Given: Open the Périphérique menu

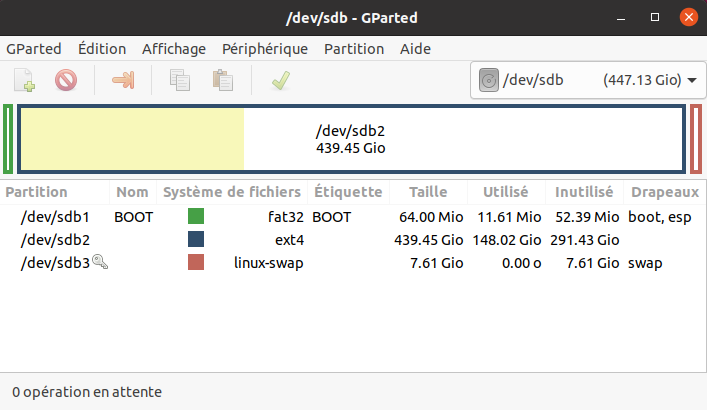Looking at the screenshot, I should coord(265,49).
